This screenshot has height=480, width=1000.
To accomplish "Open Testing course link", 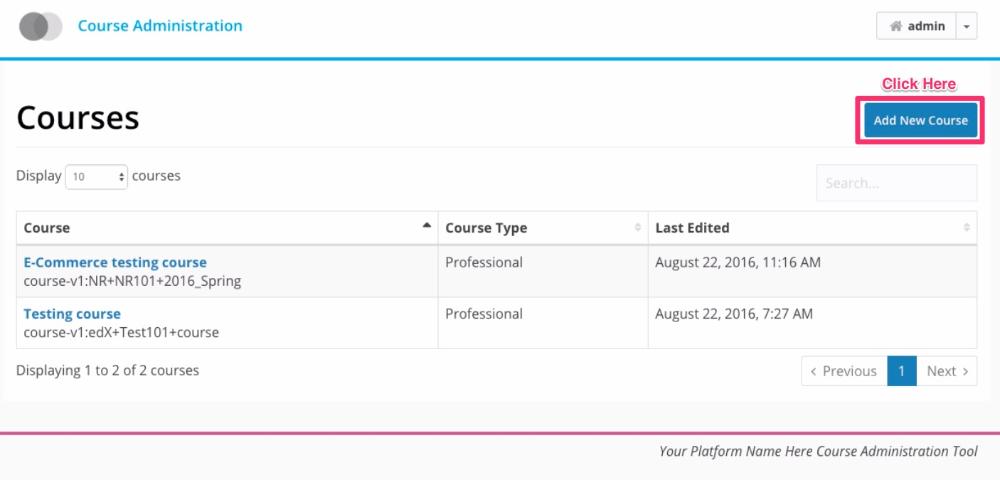I will pos(72,314).
